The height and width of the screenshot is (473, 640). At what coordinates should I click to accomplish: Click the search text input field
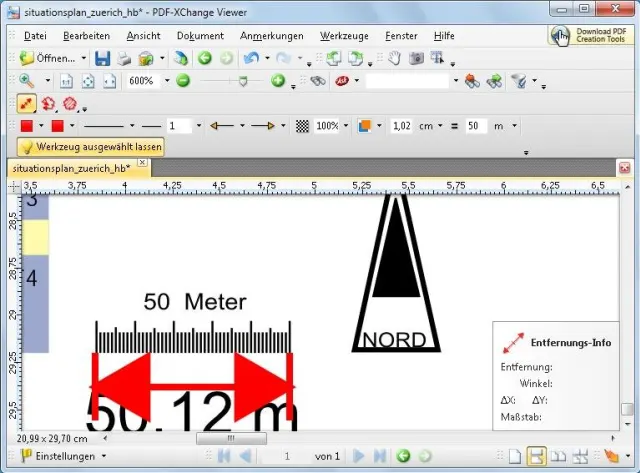tap(407, 81)
